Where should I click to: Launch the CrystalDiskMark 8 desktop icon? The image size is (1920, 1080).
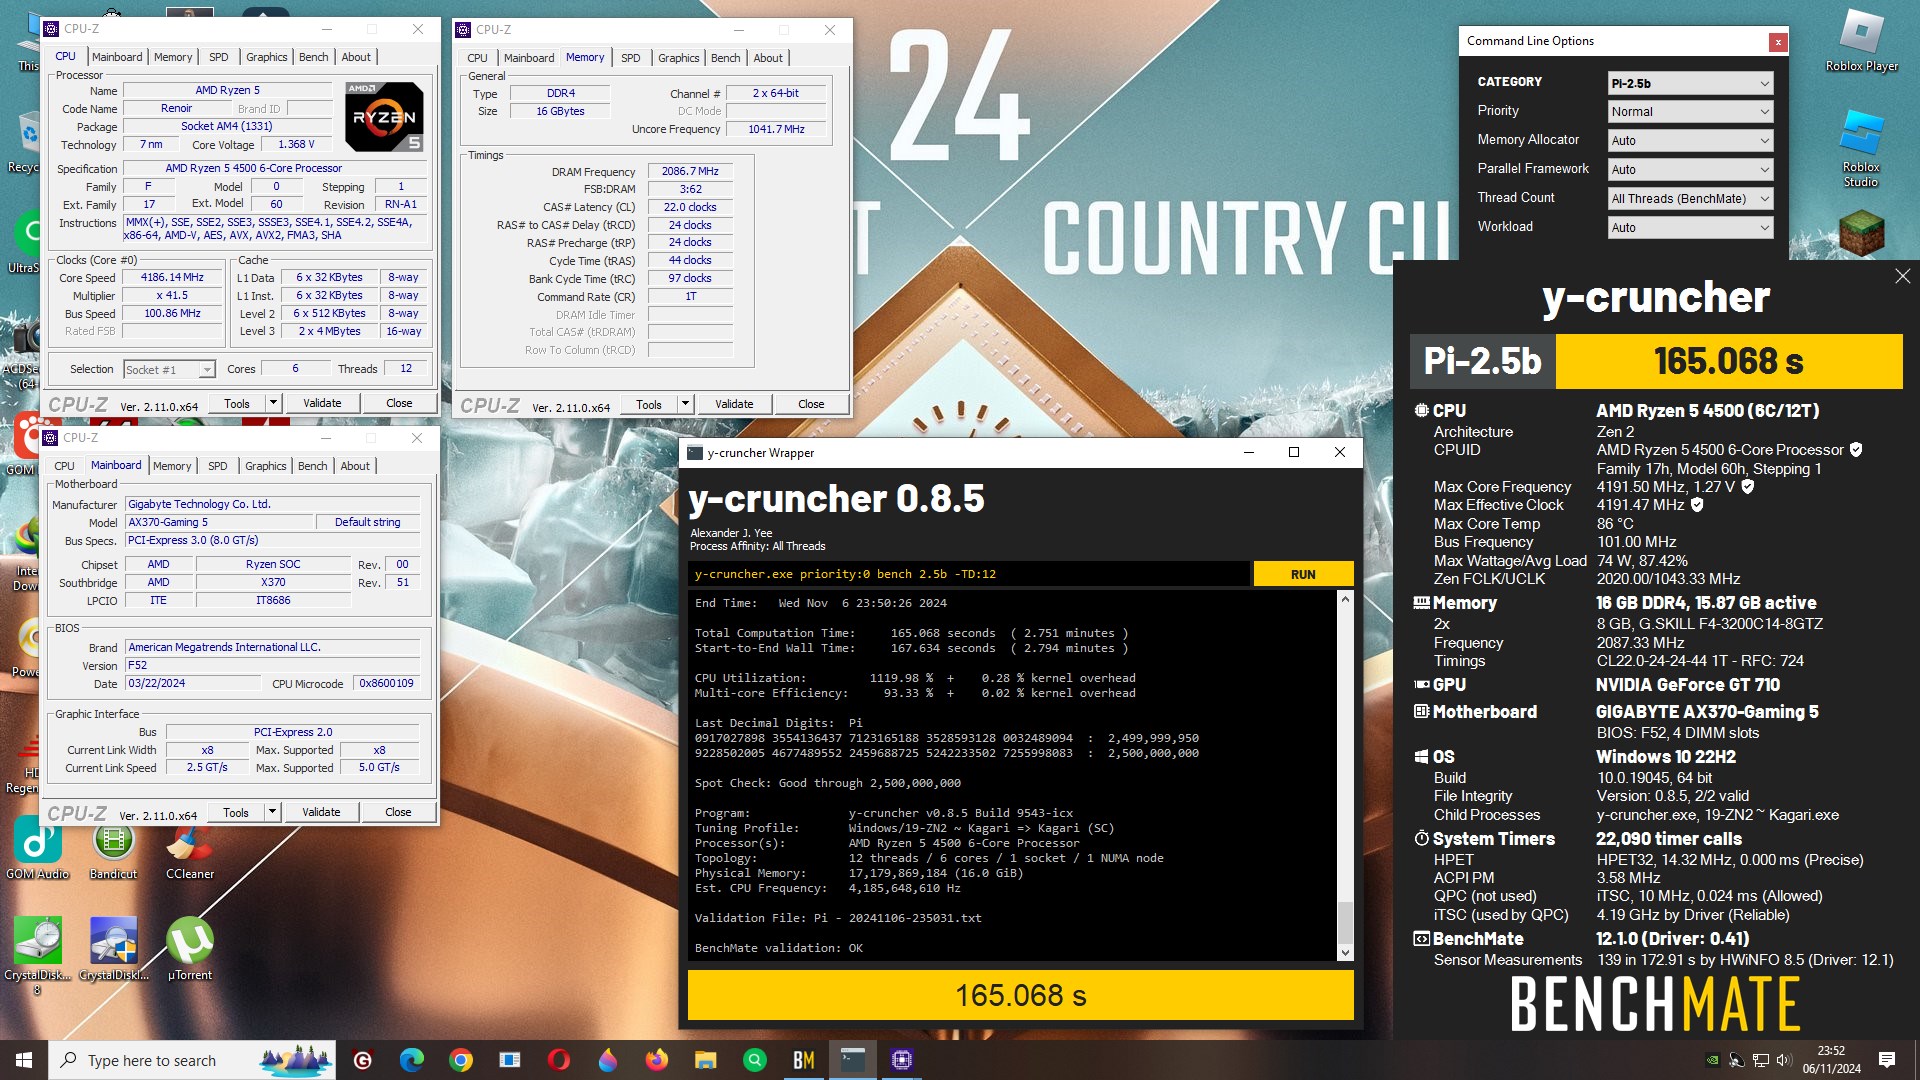(37, 954)
